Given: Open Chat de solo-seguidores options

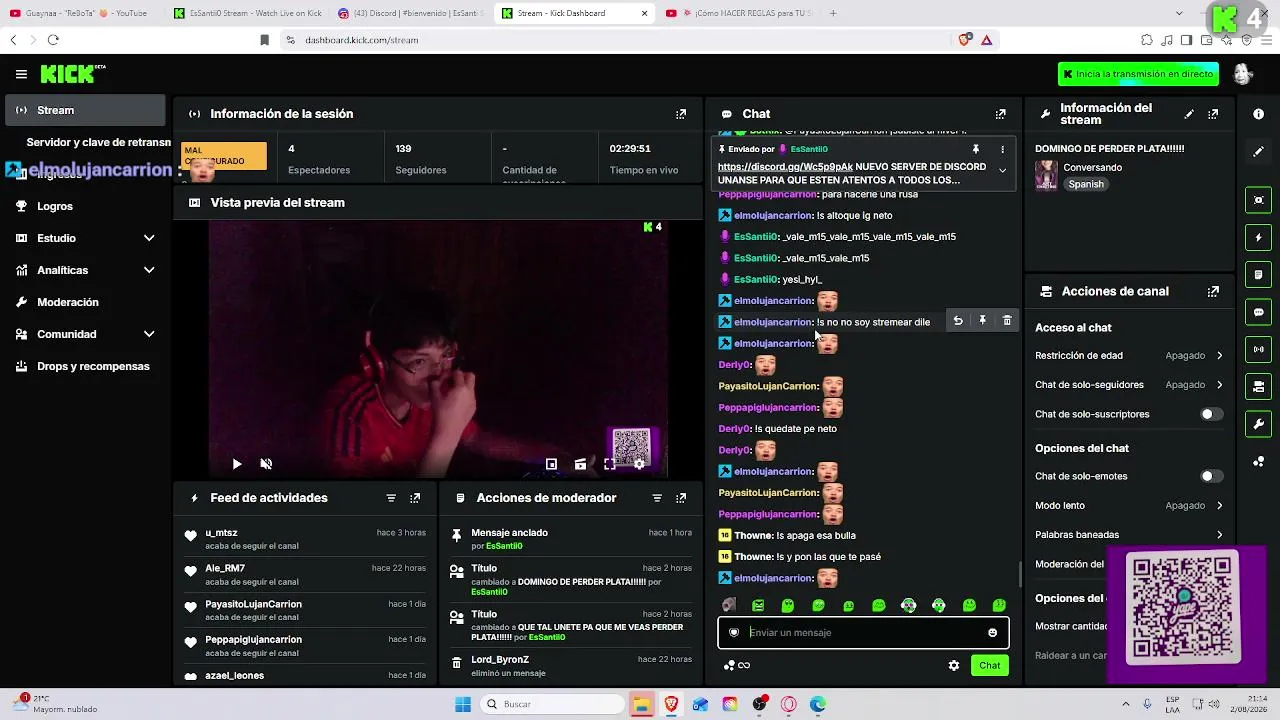Looking at the screenshot, I should [1129, 385].
